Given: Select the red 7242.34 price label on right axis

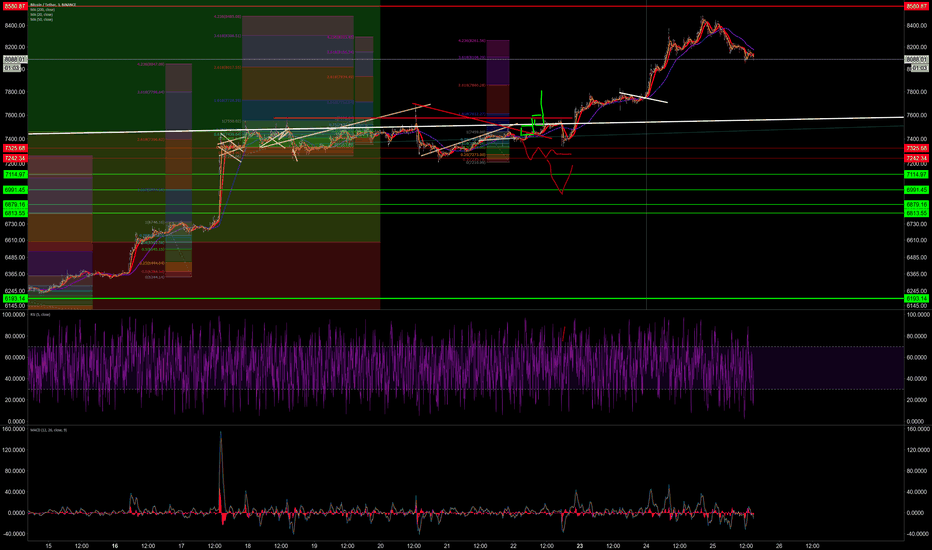Looking at the screenshot, I should [x=916, y=158].
